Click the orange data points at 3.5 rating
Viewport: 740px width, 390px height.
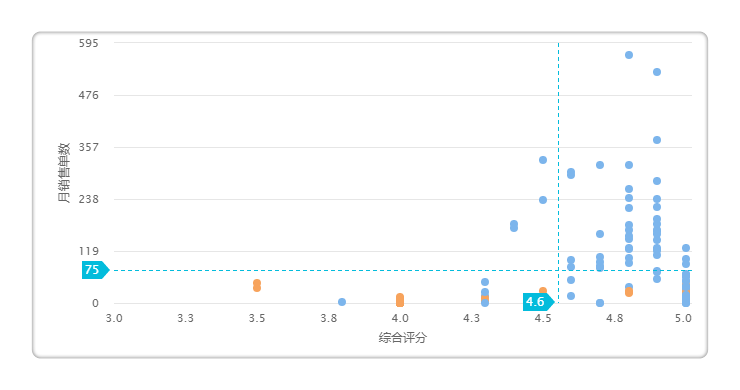(x=257, y=285)
